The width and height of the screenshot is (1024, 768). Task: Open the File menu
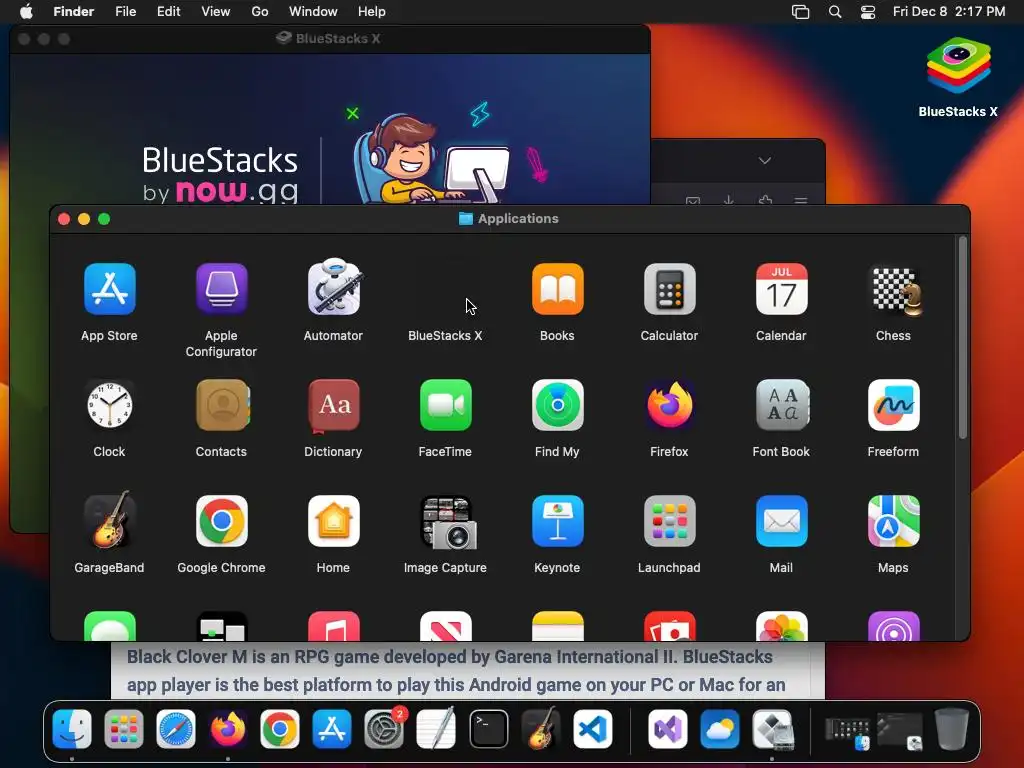(125, 11)
